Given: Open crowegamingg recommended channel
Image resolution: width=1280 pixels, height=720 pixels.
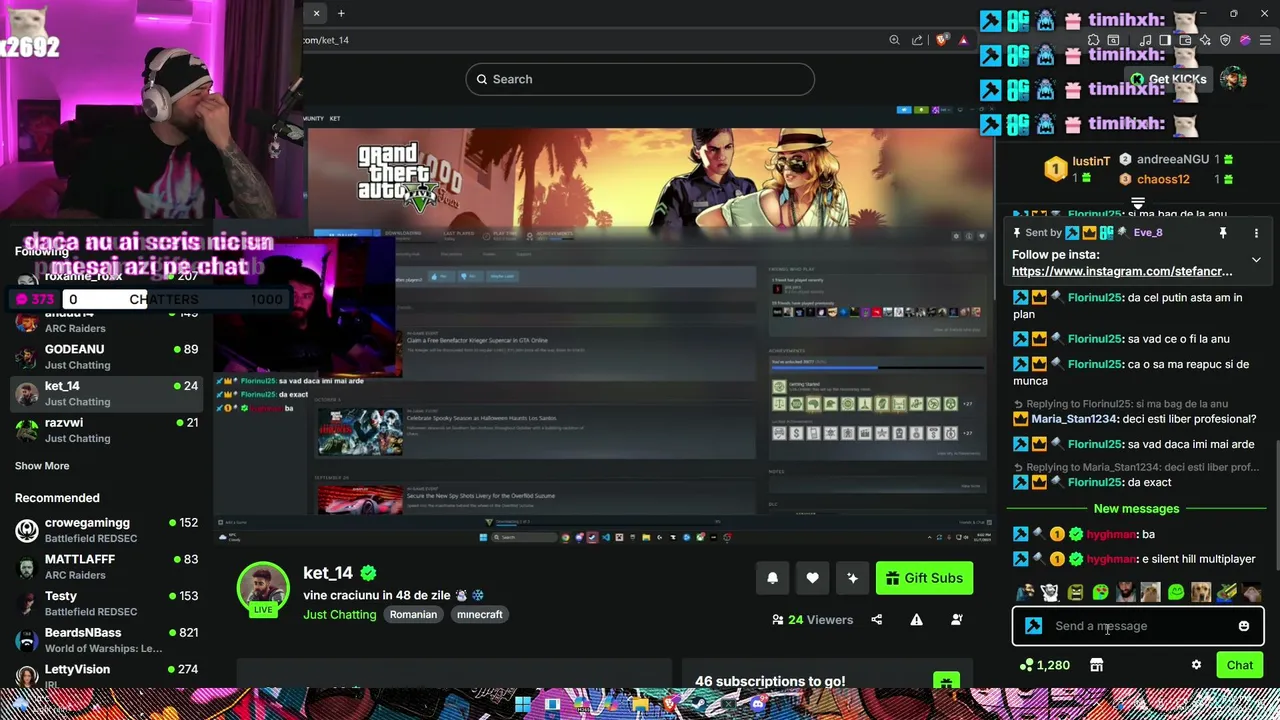Looking at the screenshot, I should (x=107, y=530).
